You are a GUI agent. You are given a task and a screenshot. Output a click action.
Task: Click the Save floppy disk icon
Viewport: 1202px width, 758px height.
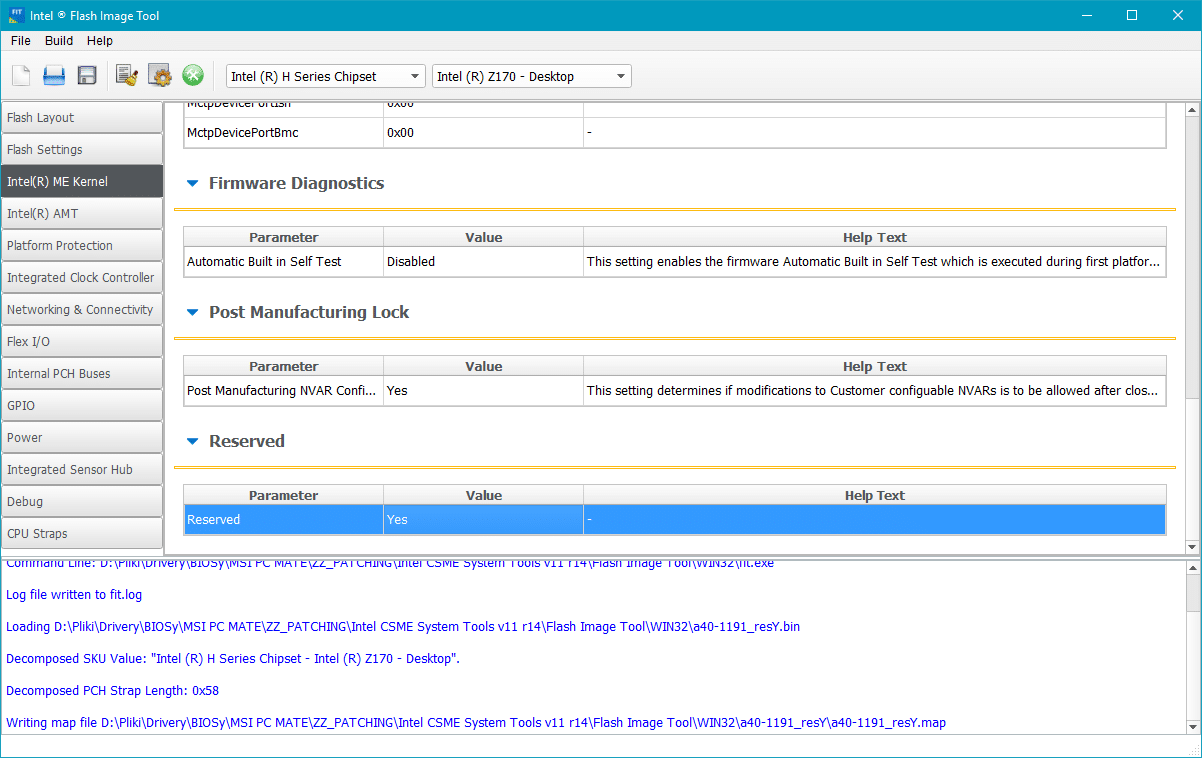pos(87,76)
